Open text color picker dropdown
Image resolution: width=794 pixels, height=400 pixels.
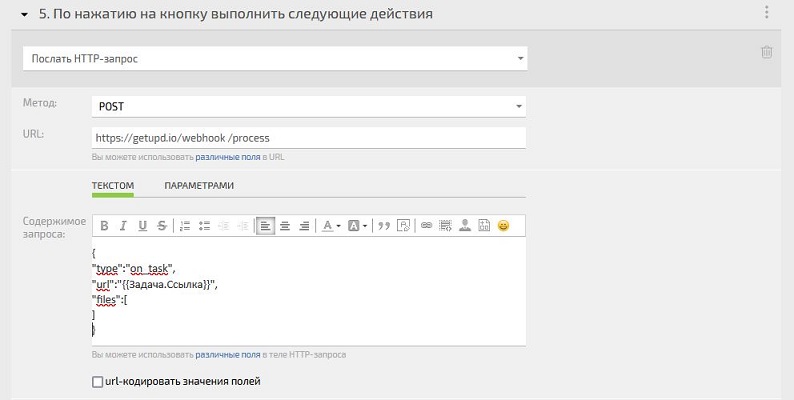[x=331, y=226]
